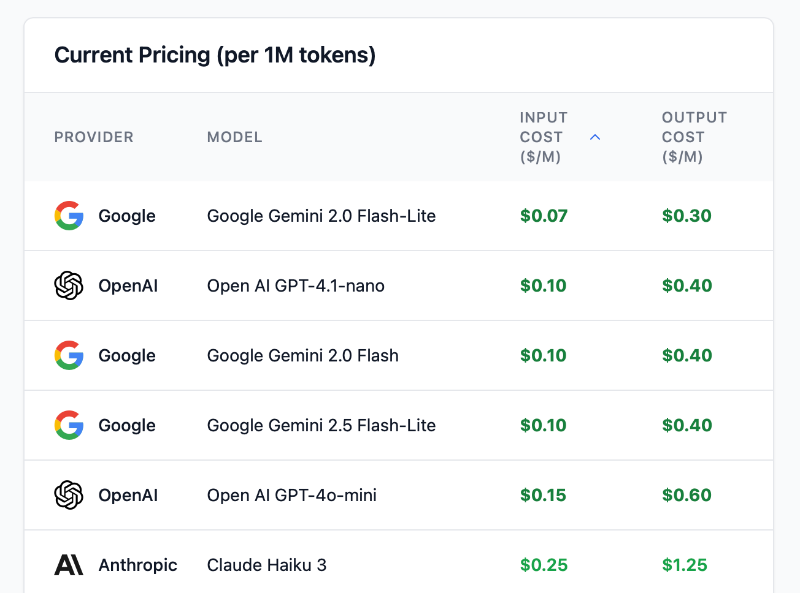
Task: Click output cost $0.40 for Gemini 2.5 Flash-Lite
Action: pos(687,426)
